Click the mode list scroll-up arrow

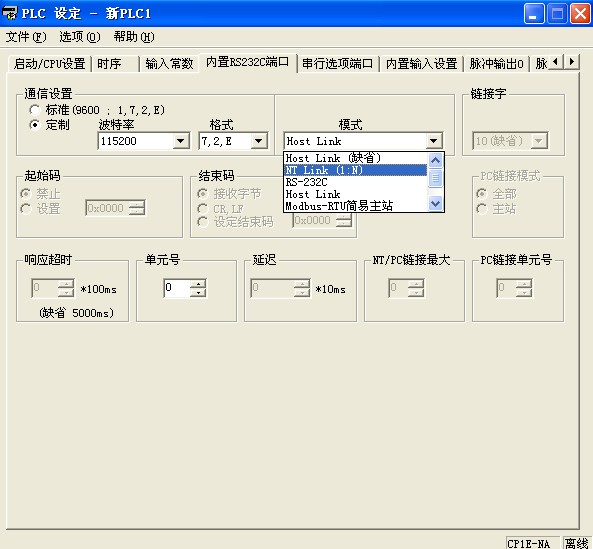point(435,160)
